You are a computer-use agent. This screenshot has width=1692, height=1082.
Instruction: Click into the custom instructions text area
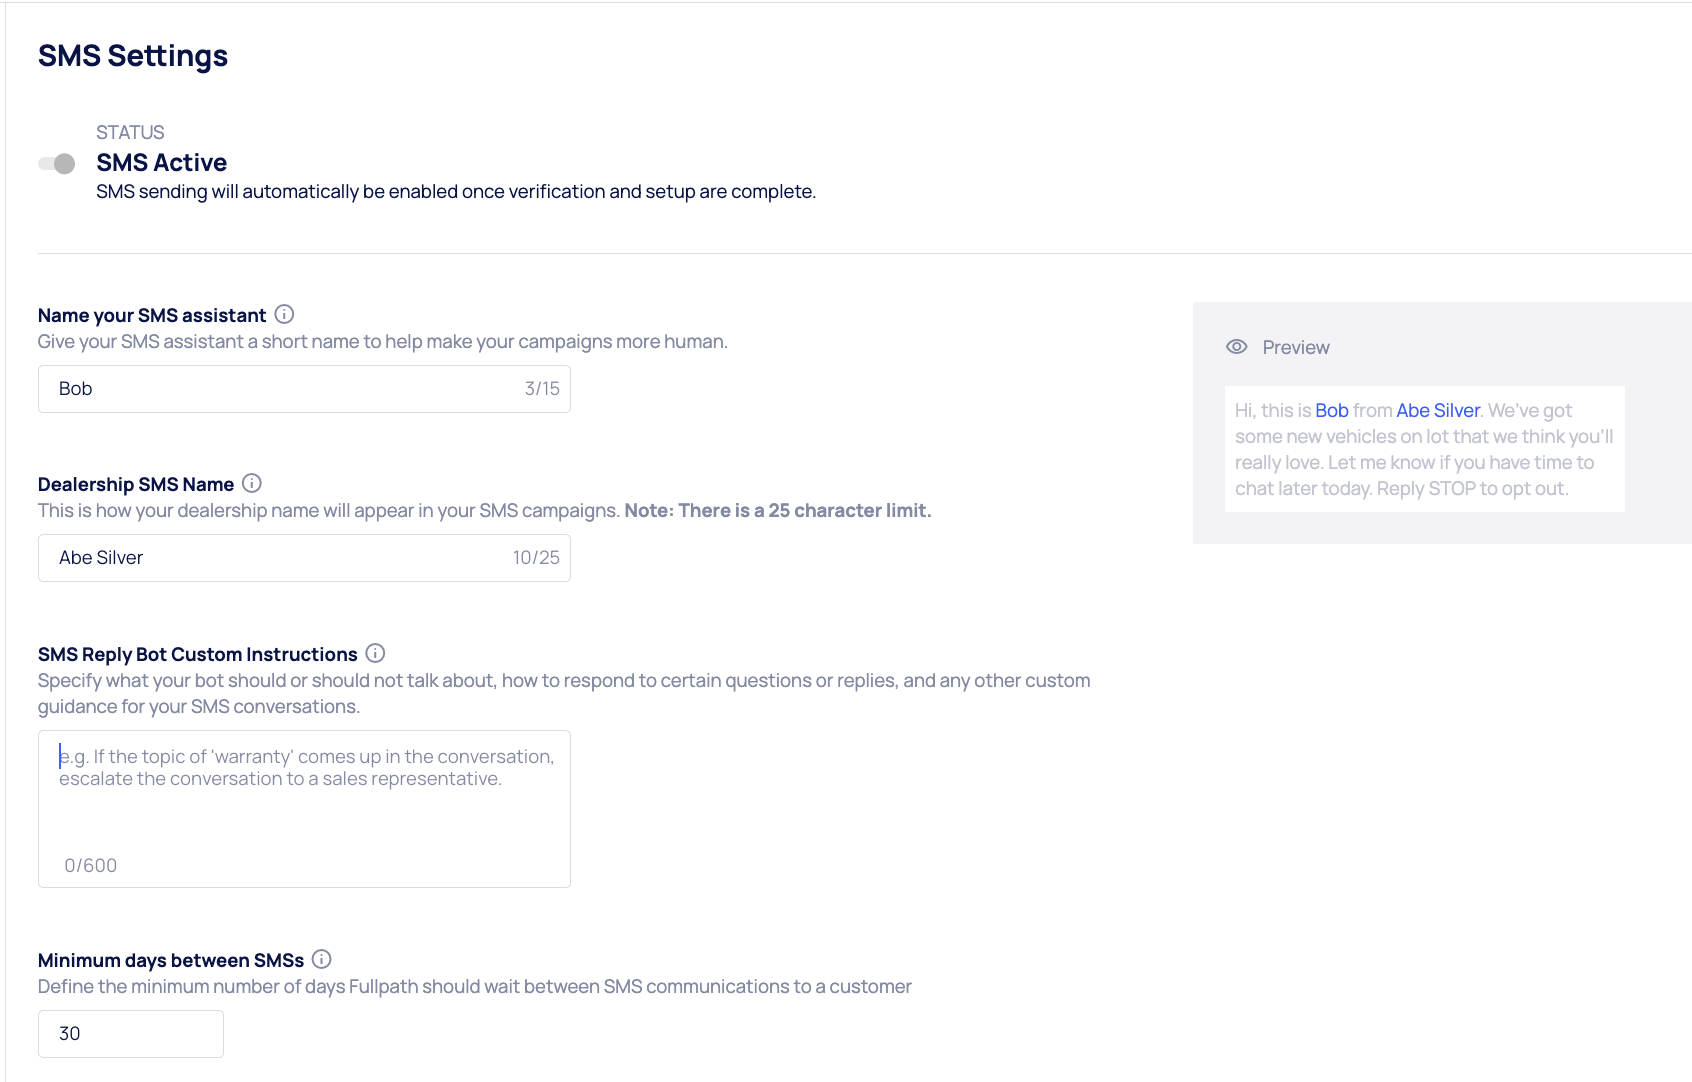coord(304,808)
